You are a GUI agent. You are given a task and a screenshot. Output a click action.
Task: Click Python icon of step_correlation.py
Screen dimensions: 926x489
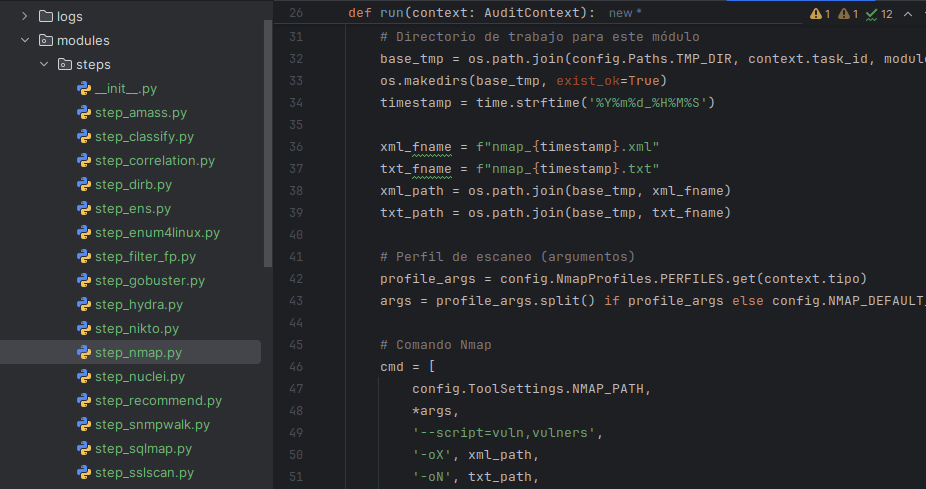84,161
